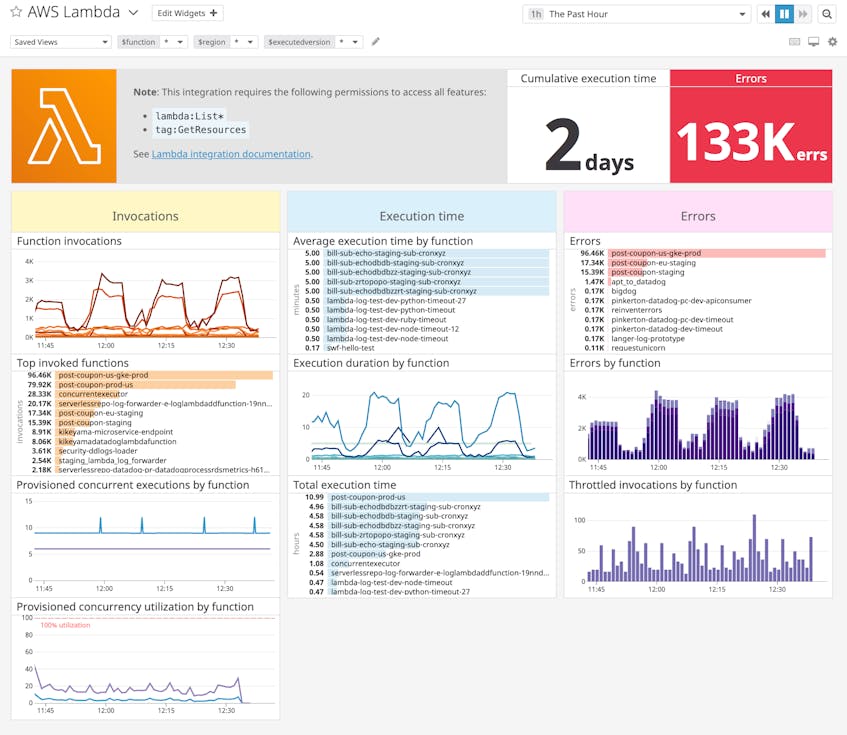The height and width of the screenshot is (735, 847).
Task: Open the chevron menu beside AWS Lambda title
Action: pyautogui.click(x=133, y=12)
